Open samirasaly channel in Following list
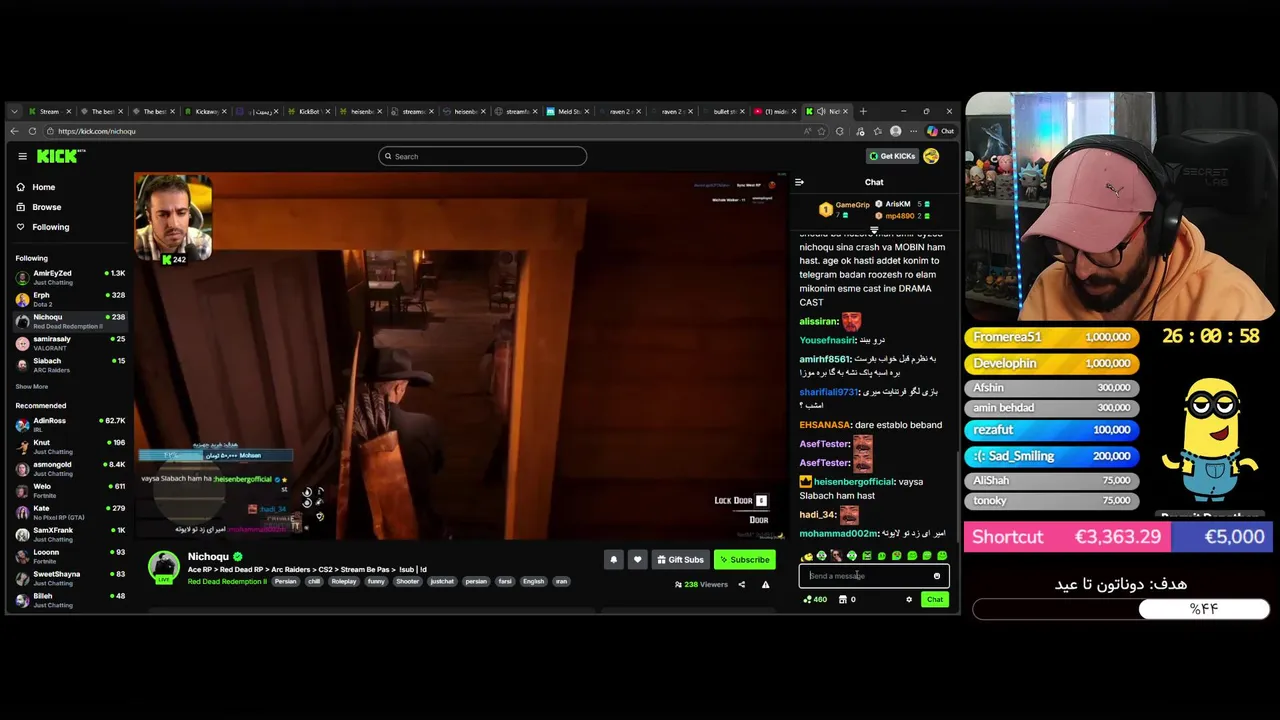The width and height of the screenshot is (1280, 720). pyautogui.click(x=70, y=343)
